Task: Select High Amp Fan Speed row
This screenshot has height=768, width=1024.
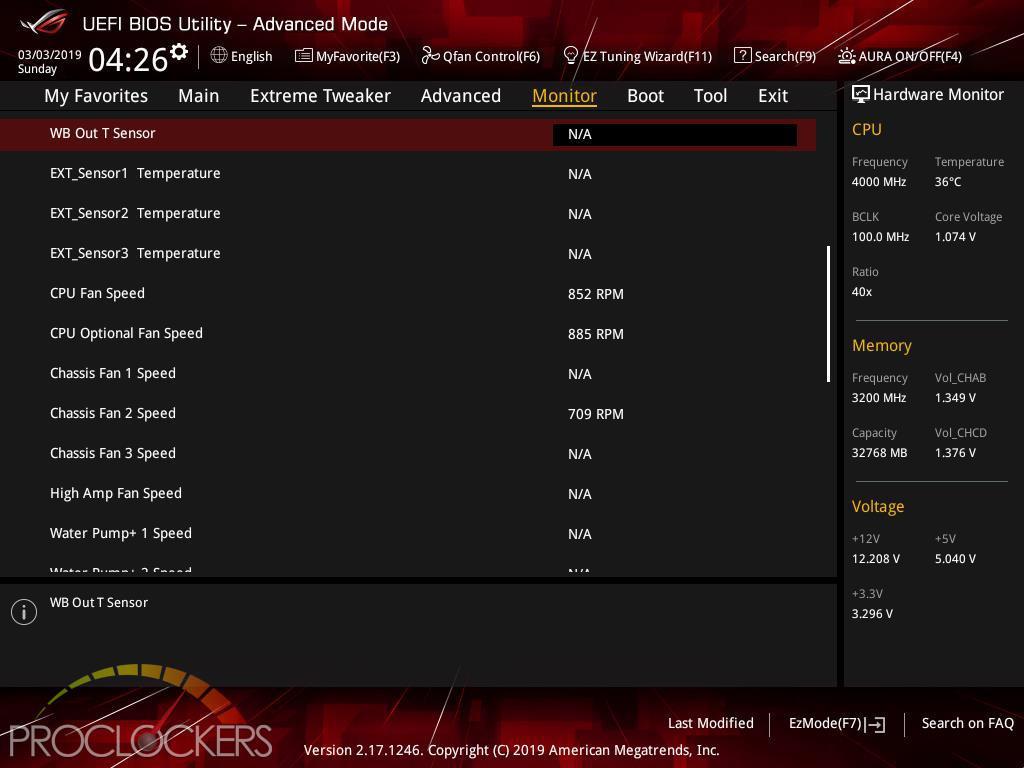Action: coord(408,494)
